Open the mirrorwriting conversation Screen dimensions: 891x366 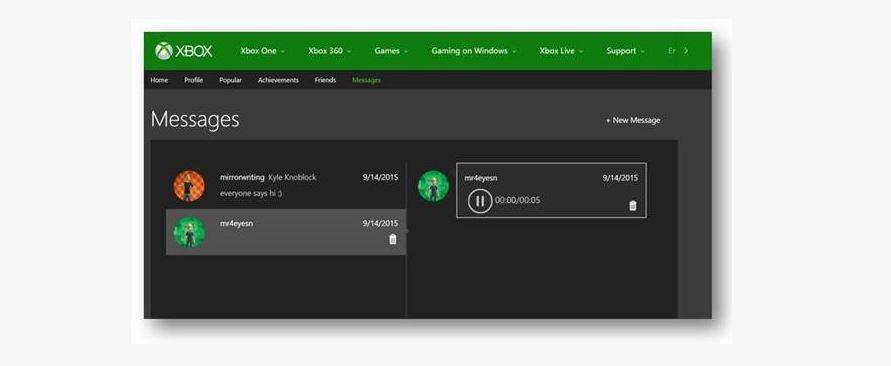(286, 186)
